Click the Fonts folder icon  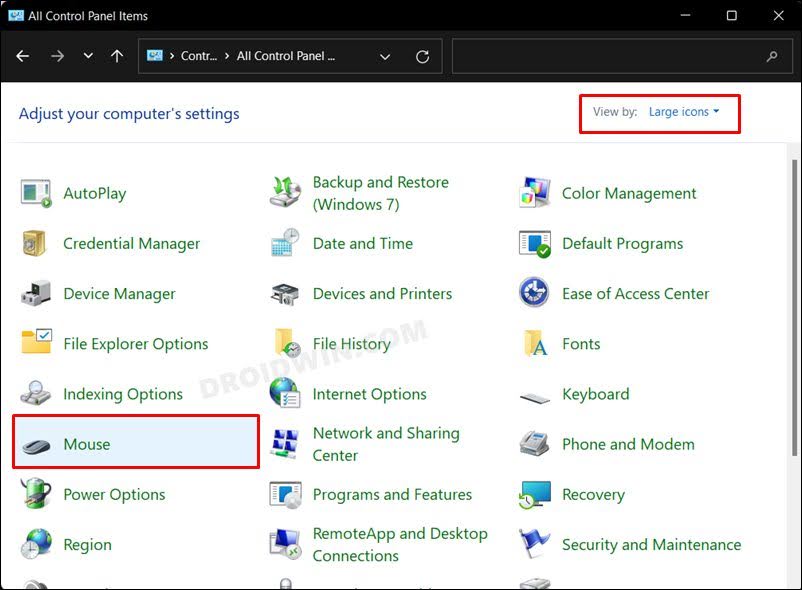(x=534, y=344)
